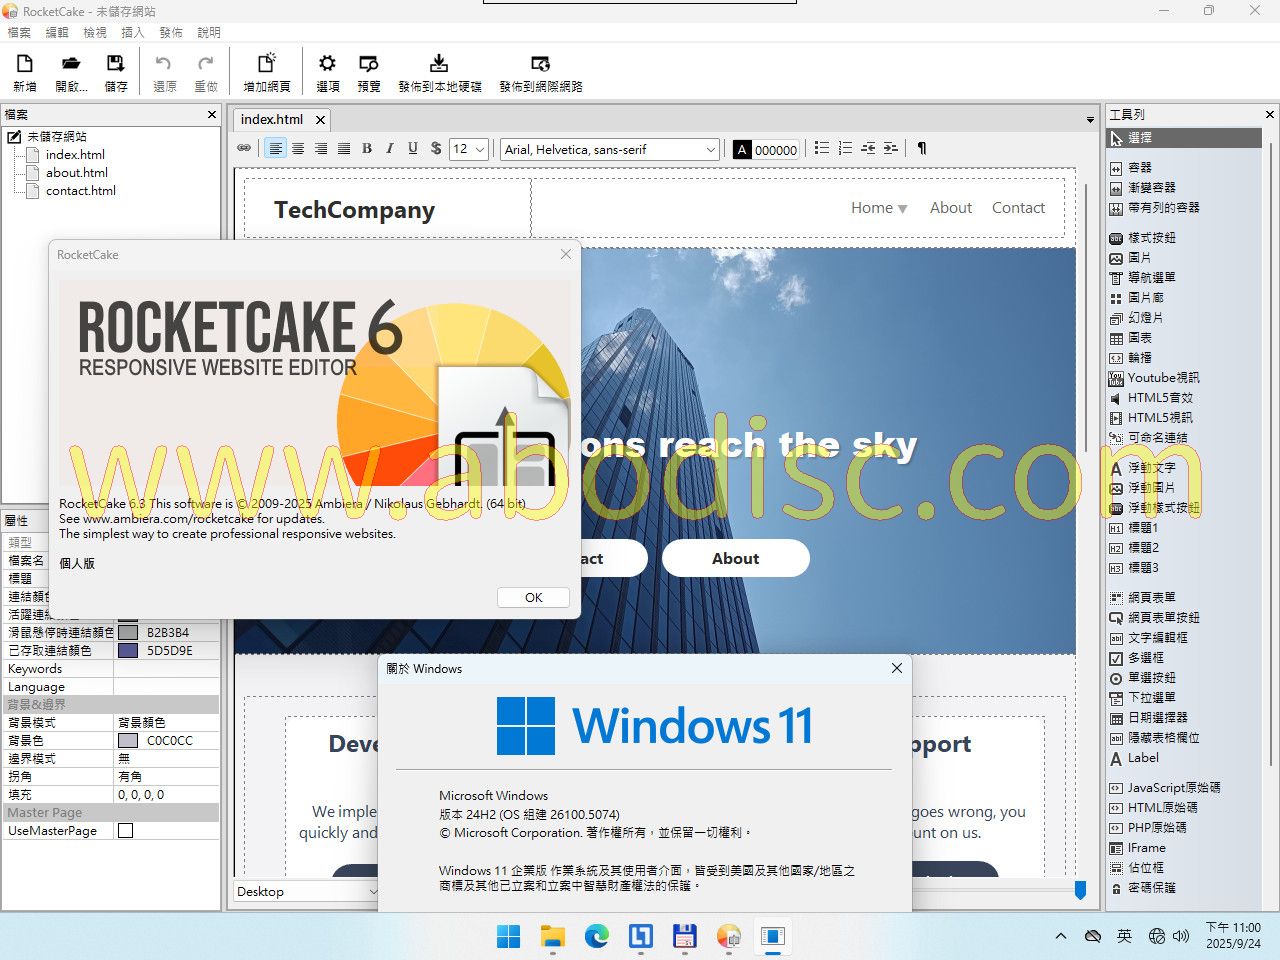Click OK in the RocketCake dialog

[533, 597]
